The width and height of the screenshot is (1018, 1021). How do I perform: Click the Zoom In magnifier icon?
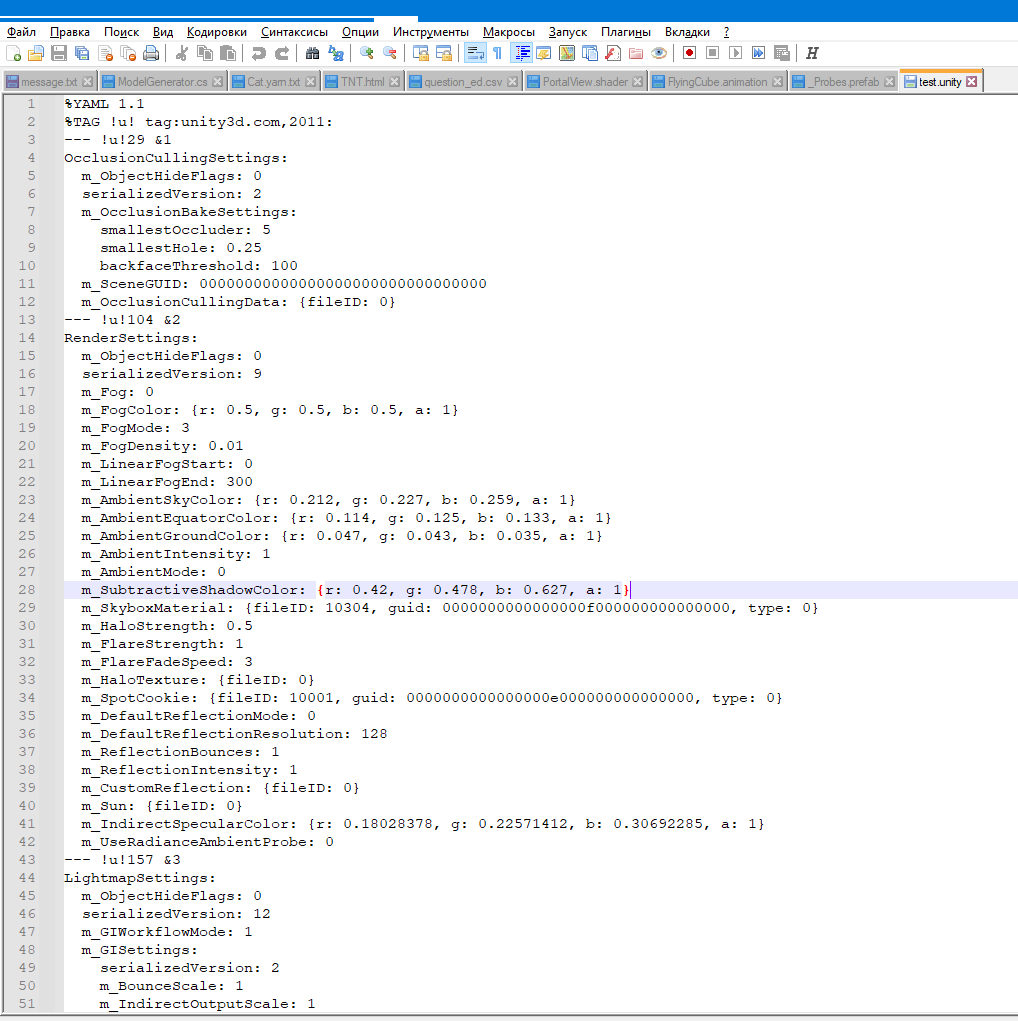click(x=367, y=53)
